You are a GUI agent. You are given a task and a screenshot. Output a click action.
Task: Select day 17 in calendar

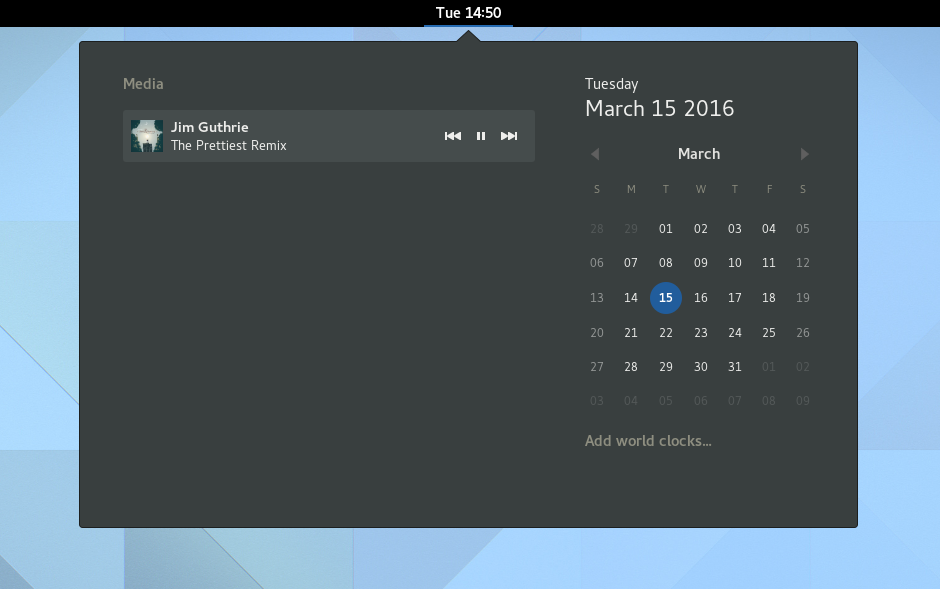pos(734,298)
